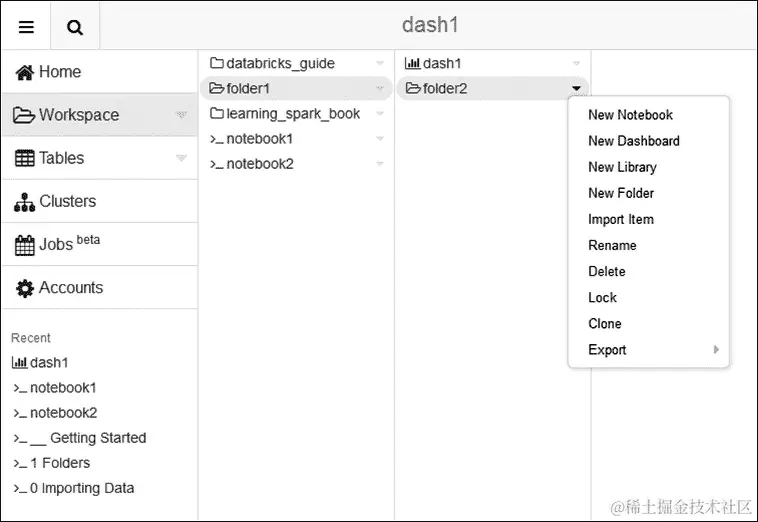758x522 pixels.
Task: Open learning_spark_book folder name
Action: 293,114
